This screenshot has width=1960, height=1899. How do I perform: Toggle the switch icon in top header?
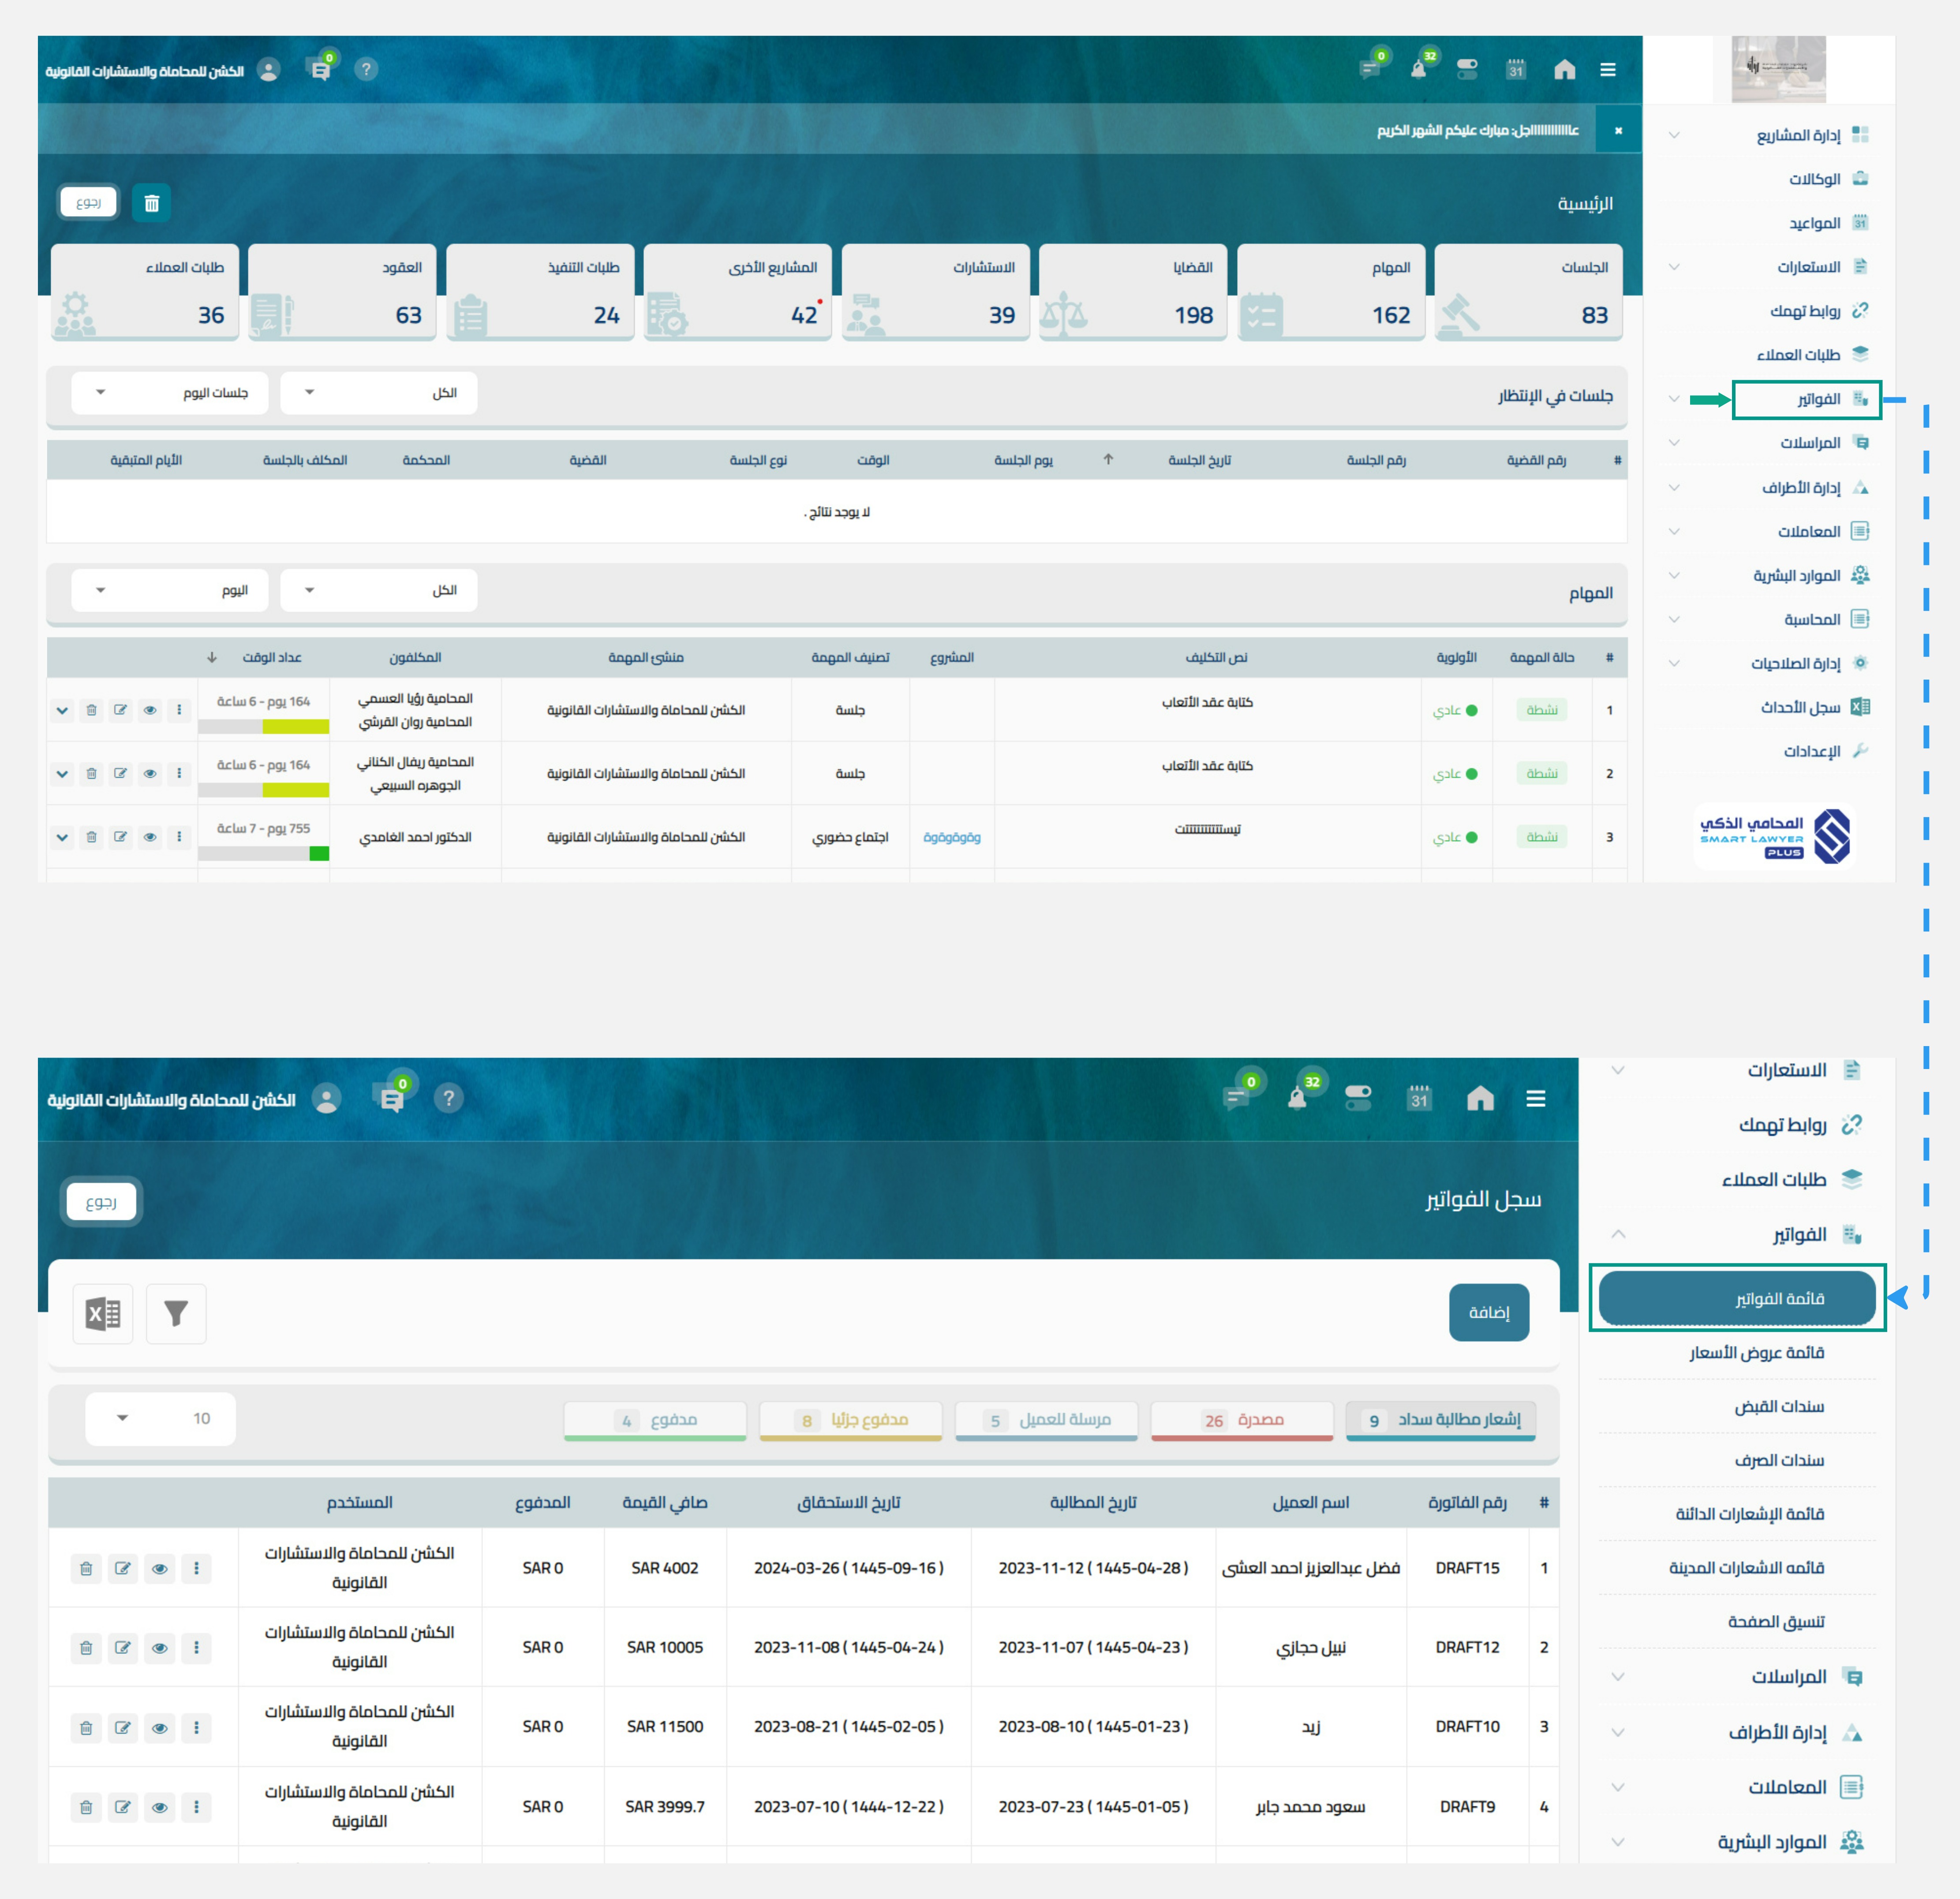(x=1467, y=69)
